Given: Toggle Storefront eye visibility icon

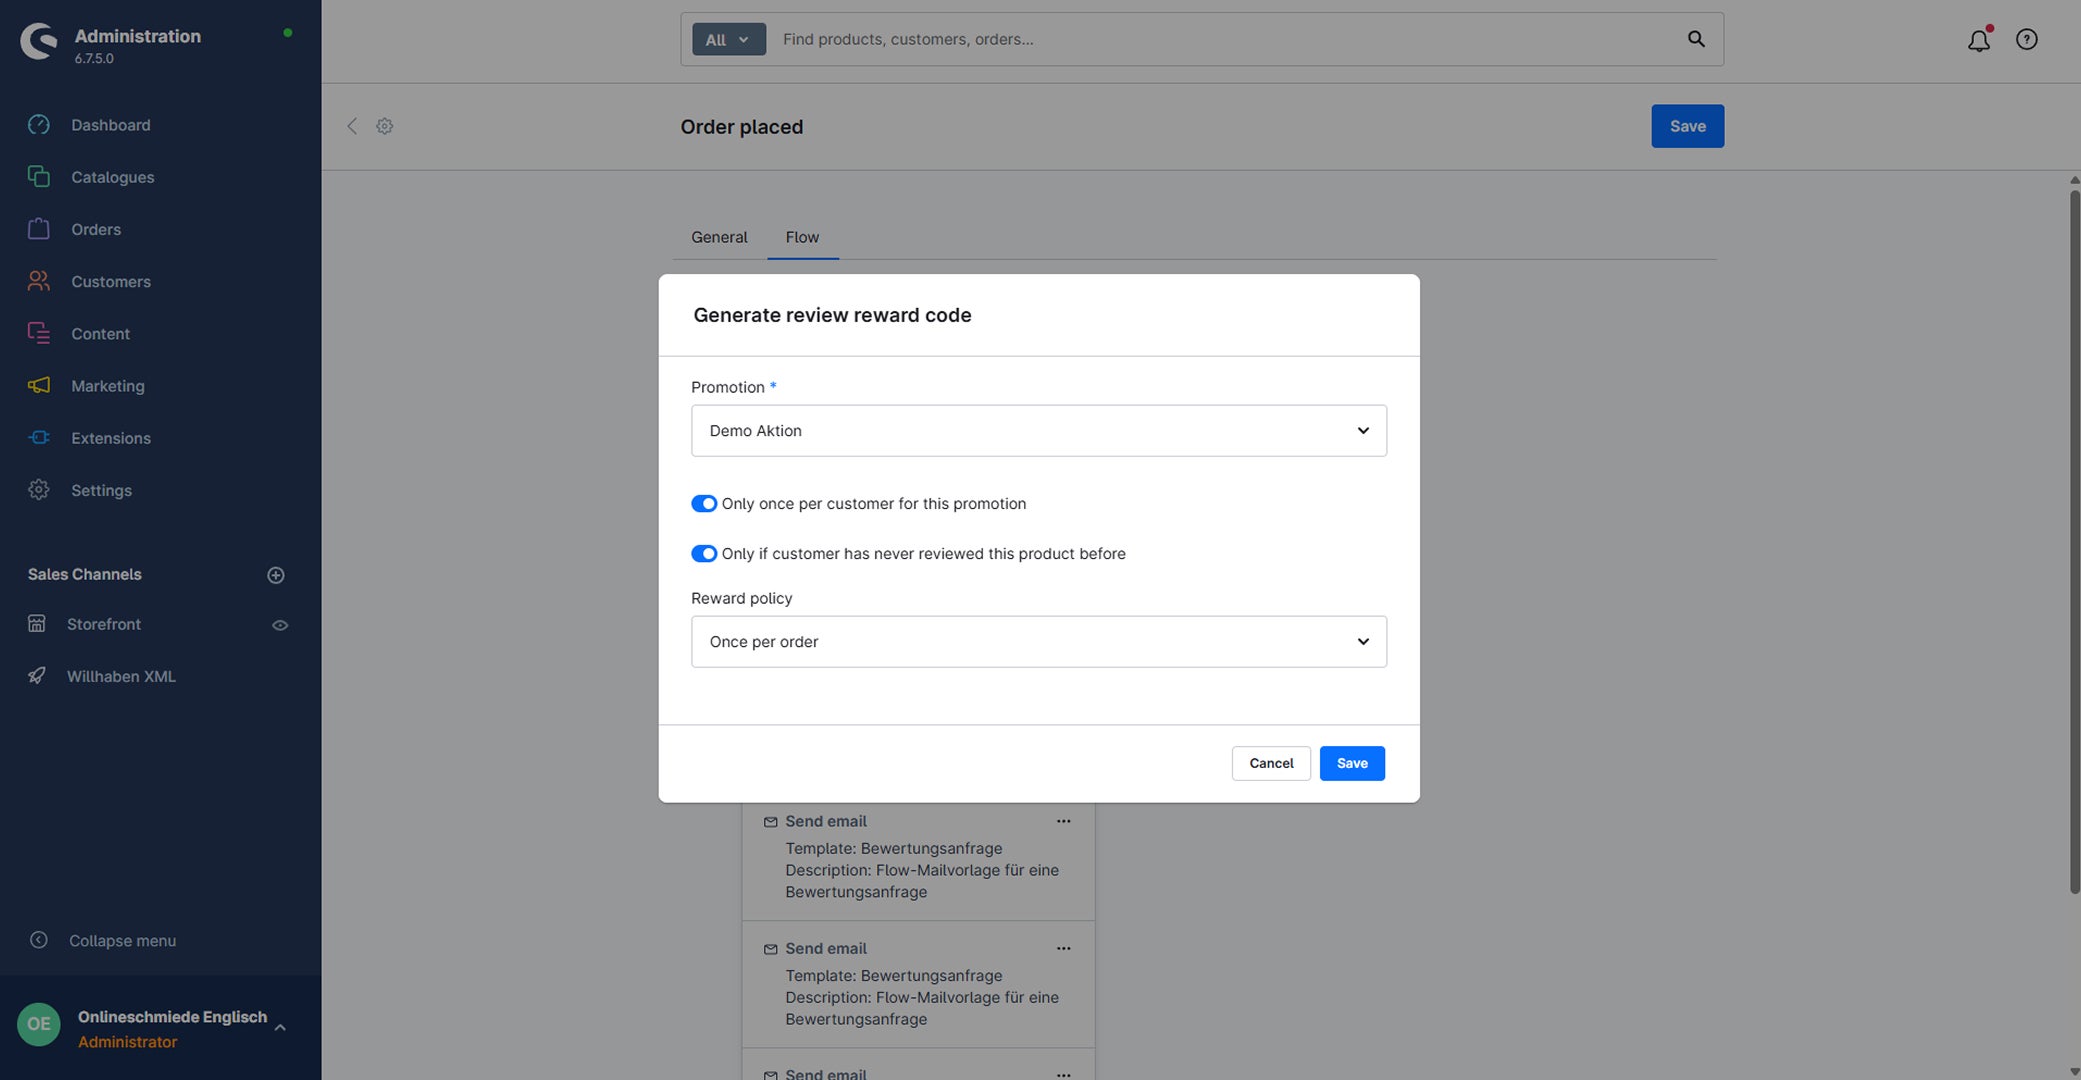Looking at the screenshot, I should (280, 625).
